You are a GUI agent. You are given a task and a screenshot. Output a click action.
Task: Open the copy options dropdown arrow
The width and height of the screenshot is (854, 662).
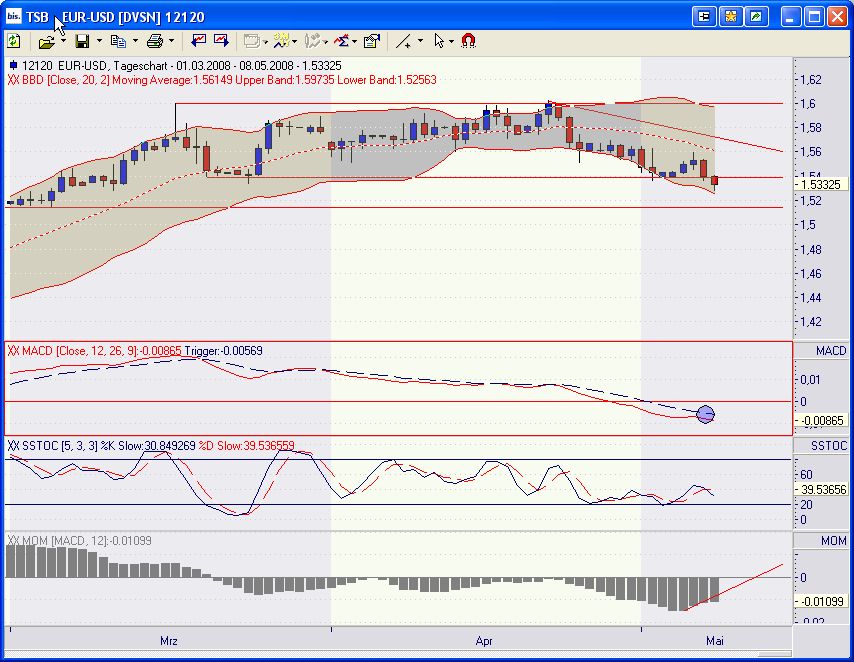click(x=135, y=41)
